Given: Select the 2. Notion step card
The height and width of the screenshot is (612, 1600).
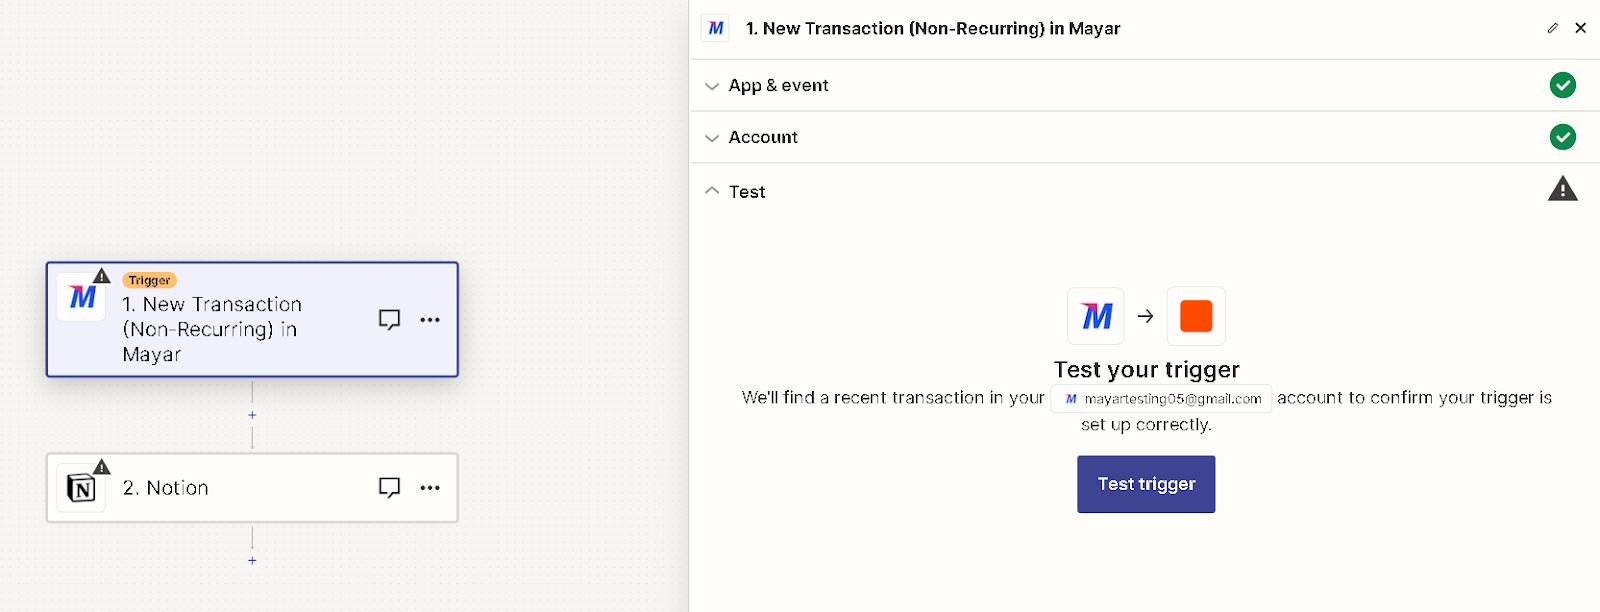Looking at the screenshot, I should 252,488.
